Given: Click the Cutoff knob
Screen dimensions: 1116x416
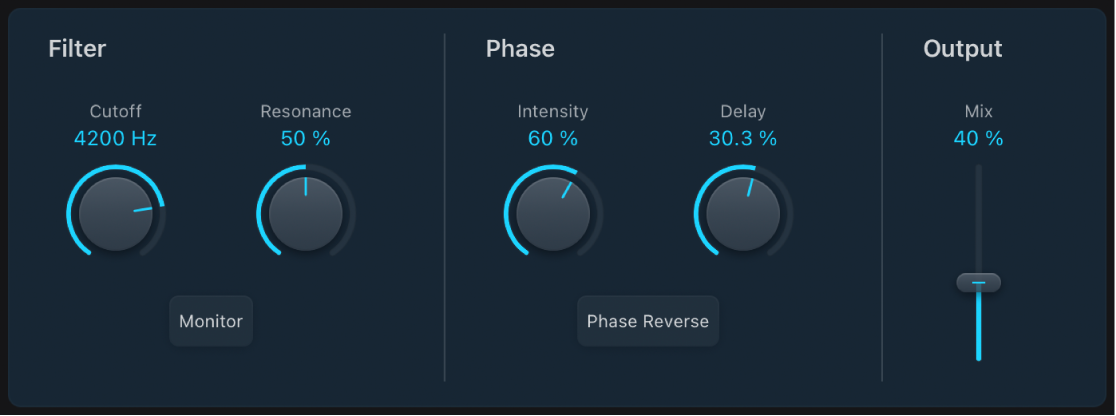Looking at the screenshot, I should point(115,213).
